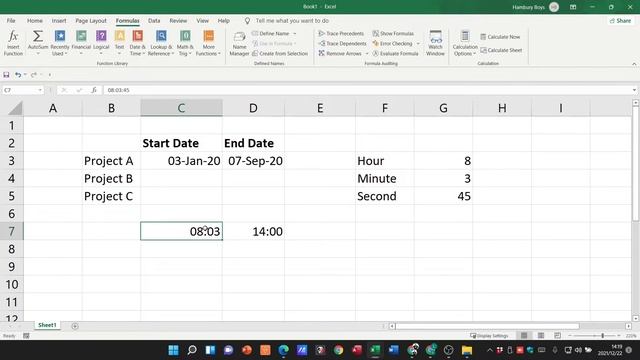Click the zoom slider handle

click(x=602, y=336)
